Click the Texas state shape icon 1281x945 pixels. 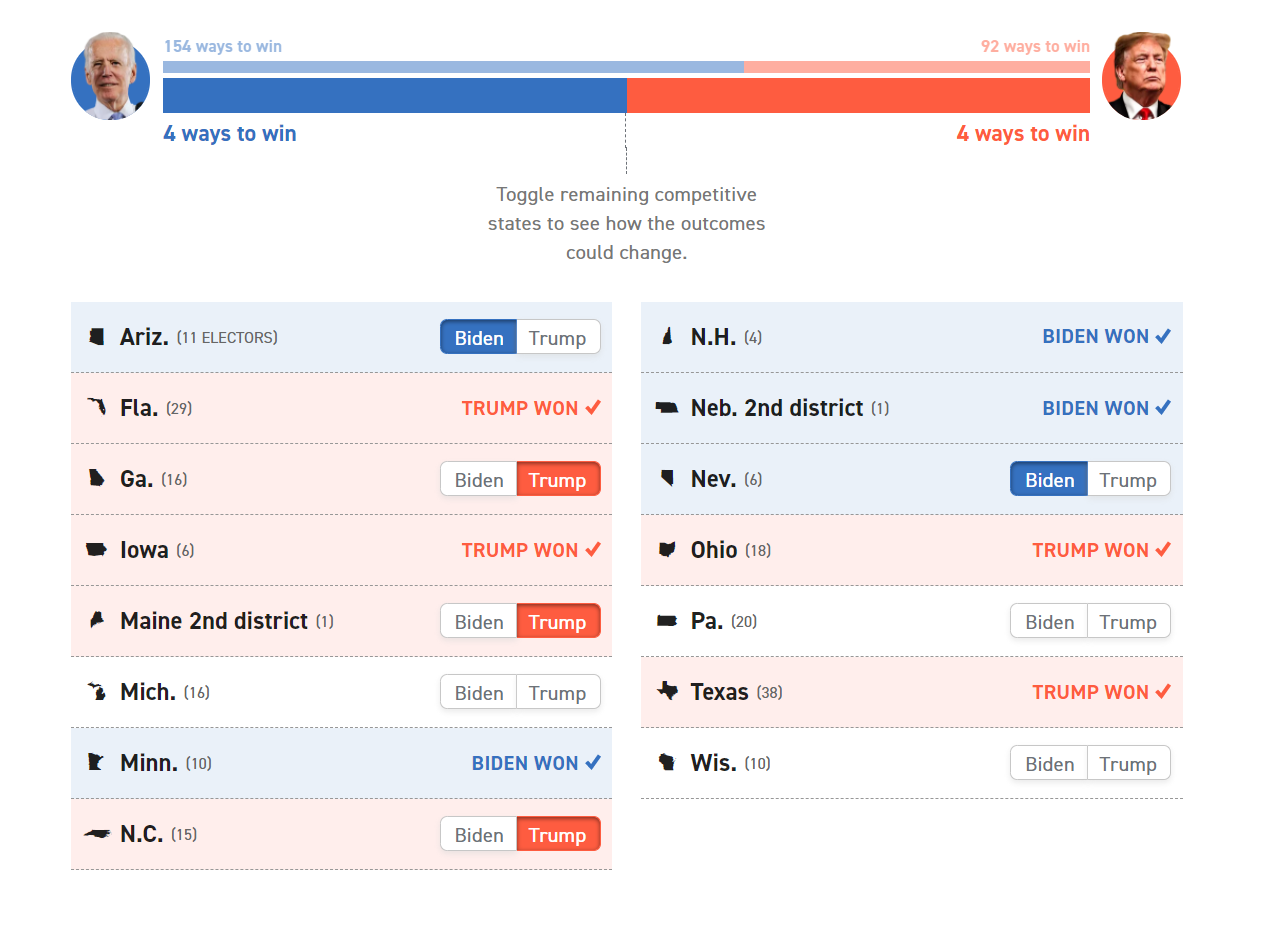coord(667,691)
